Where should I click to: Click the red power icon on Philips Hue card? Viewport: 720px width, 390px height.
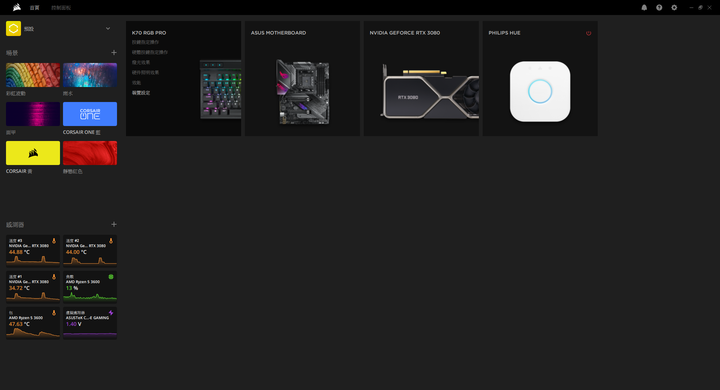click(x=588, y=33)
